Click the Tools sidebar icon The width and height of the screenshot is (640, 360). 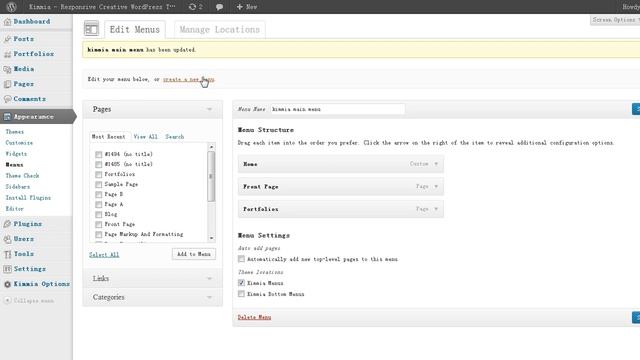[x=7, y=254]
